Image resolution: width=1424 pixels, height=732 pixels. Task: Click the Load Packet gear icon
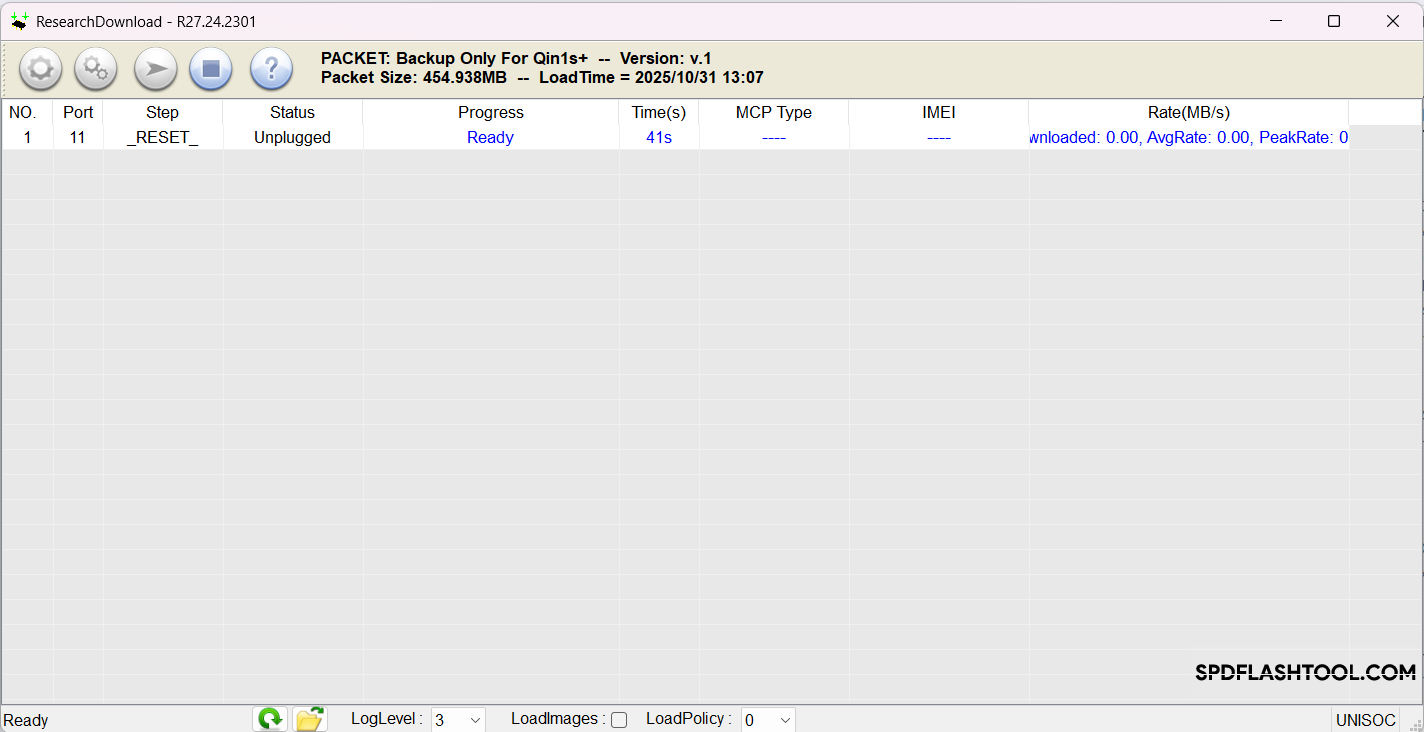click(x=41, y=69)
